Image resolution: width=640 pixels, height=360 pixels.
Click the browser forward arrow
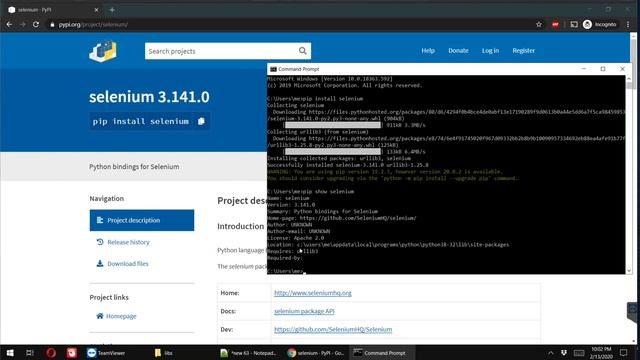point(23,24)
